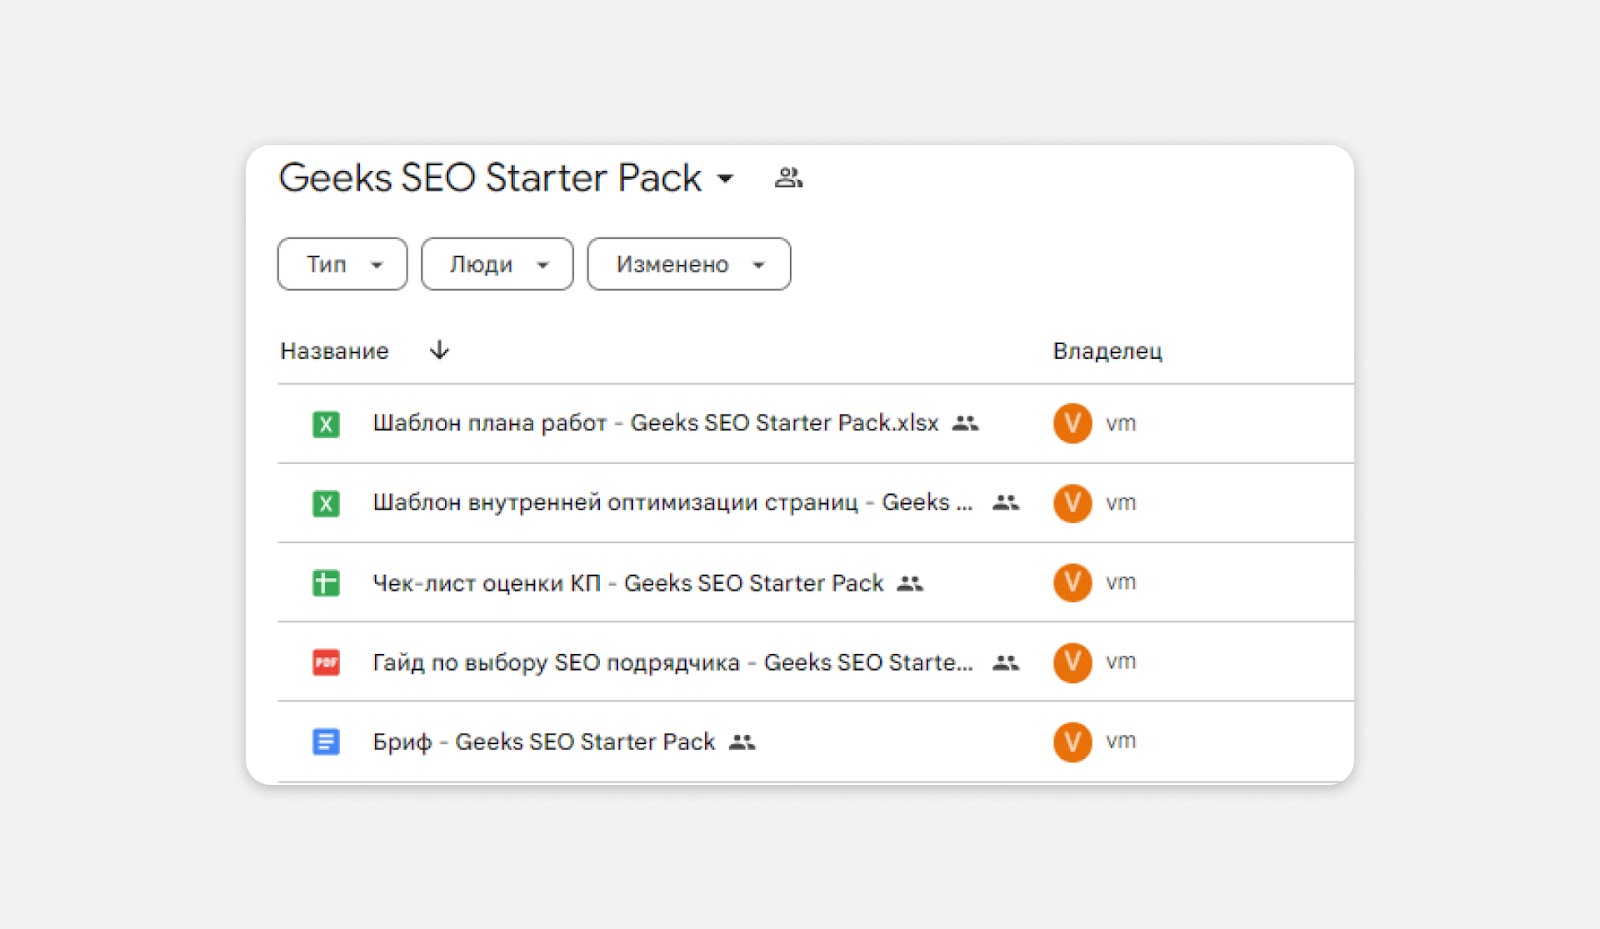This screenshot has width=1600, height=929.
Task: Click the shared icon next to Бриф file
Action: tap(742, 742)
